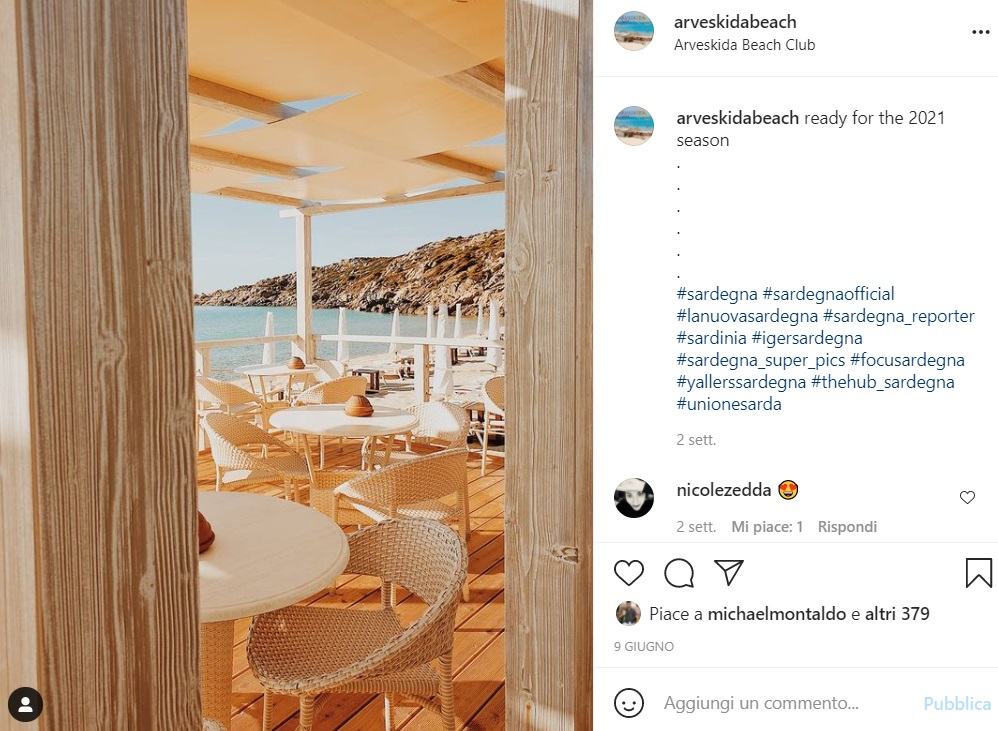This screenshot has height=731, width=998.
Task: Show tagged people icon on photo
Action: (x=25, y=704)
